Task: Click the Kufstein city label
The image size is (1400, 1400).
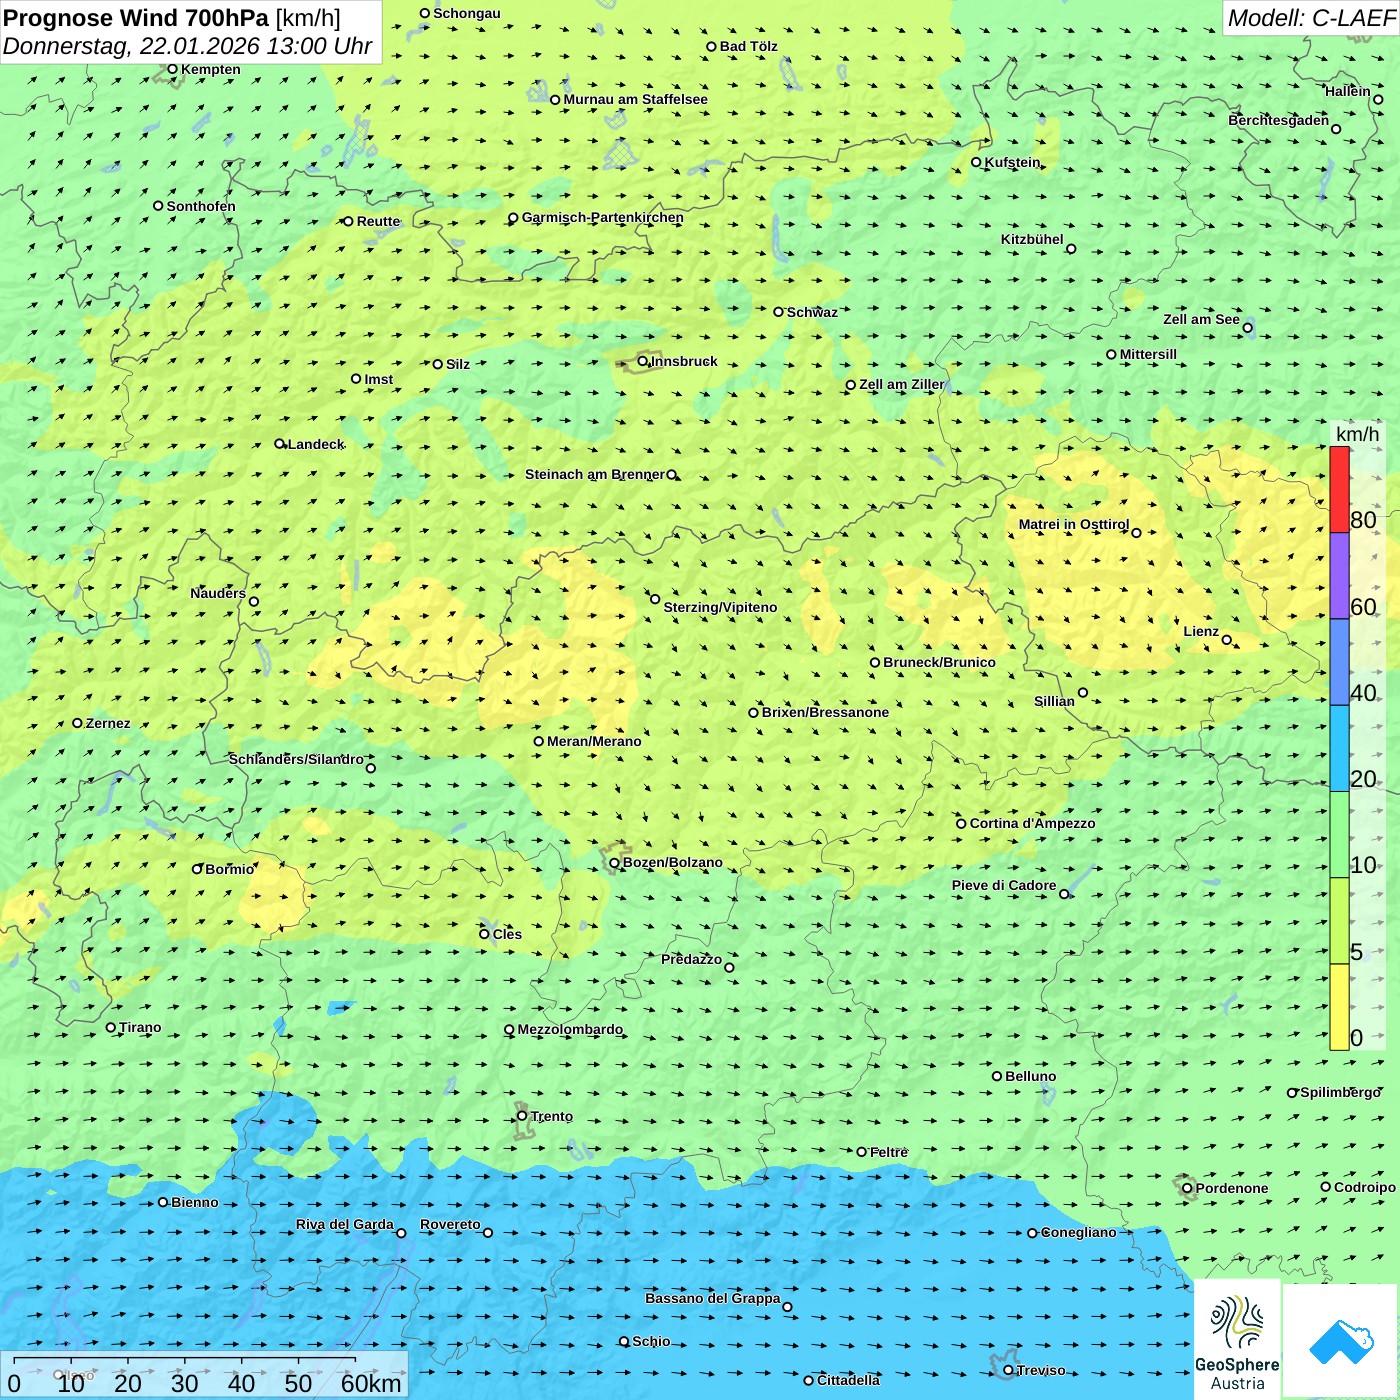Action: click(x=1012, y=162)
